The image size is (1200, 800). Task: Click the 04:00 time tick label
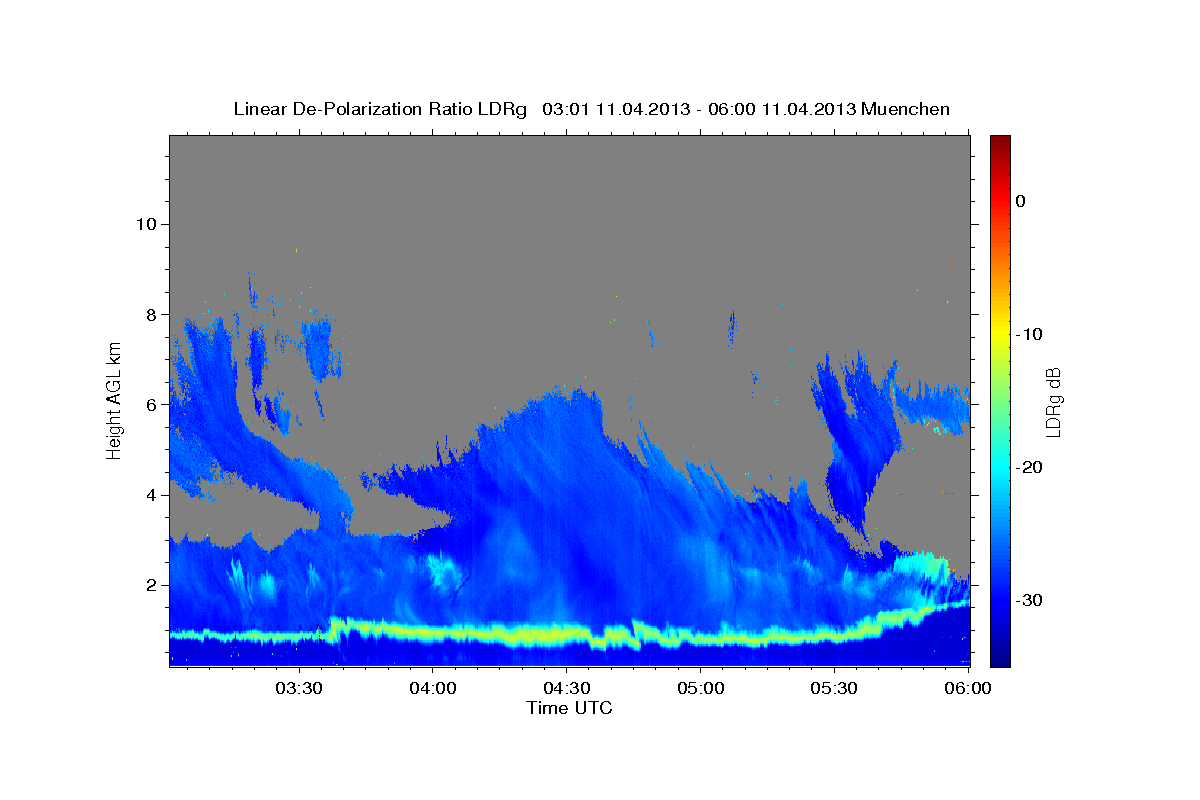click(x=433, y=688)
